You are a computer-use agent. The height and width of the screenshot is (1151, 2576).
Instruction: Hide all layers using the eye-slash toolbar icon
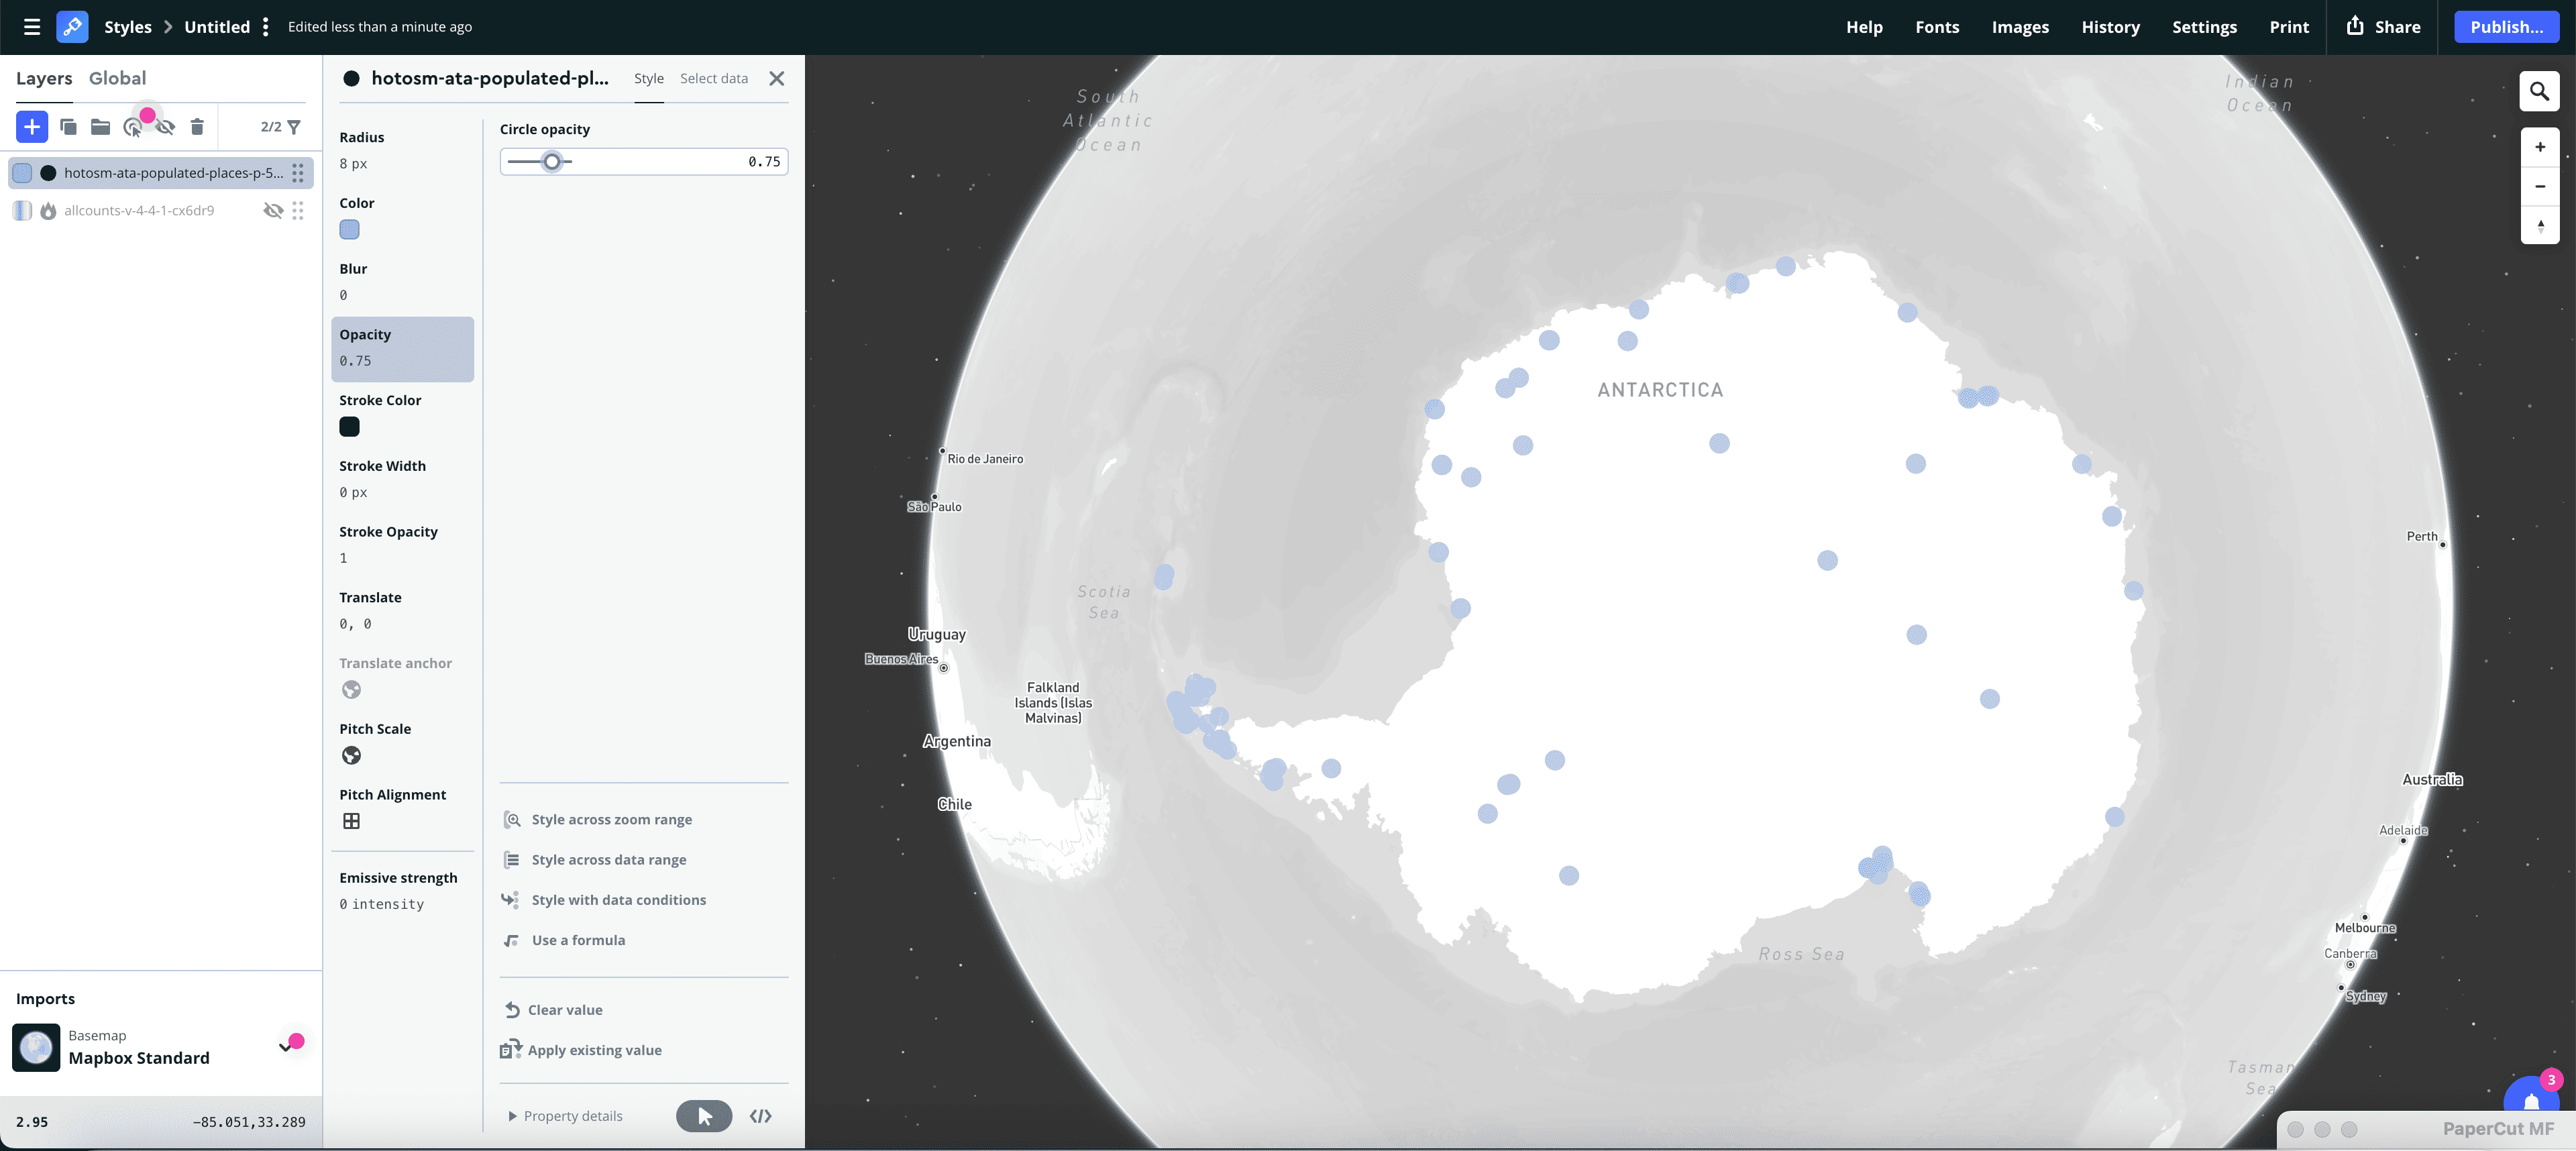click(165, 127)
